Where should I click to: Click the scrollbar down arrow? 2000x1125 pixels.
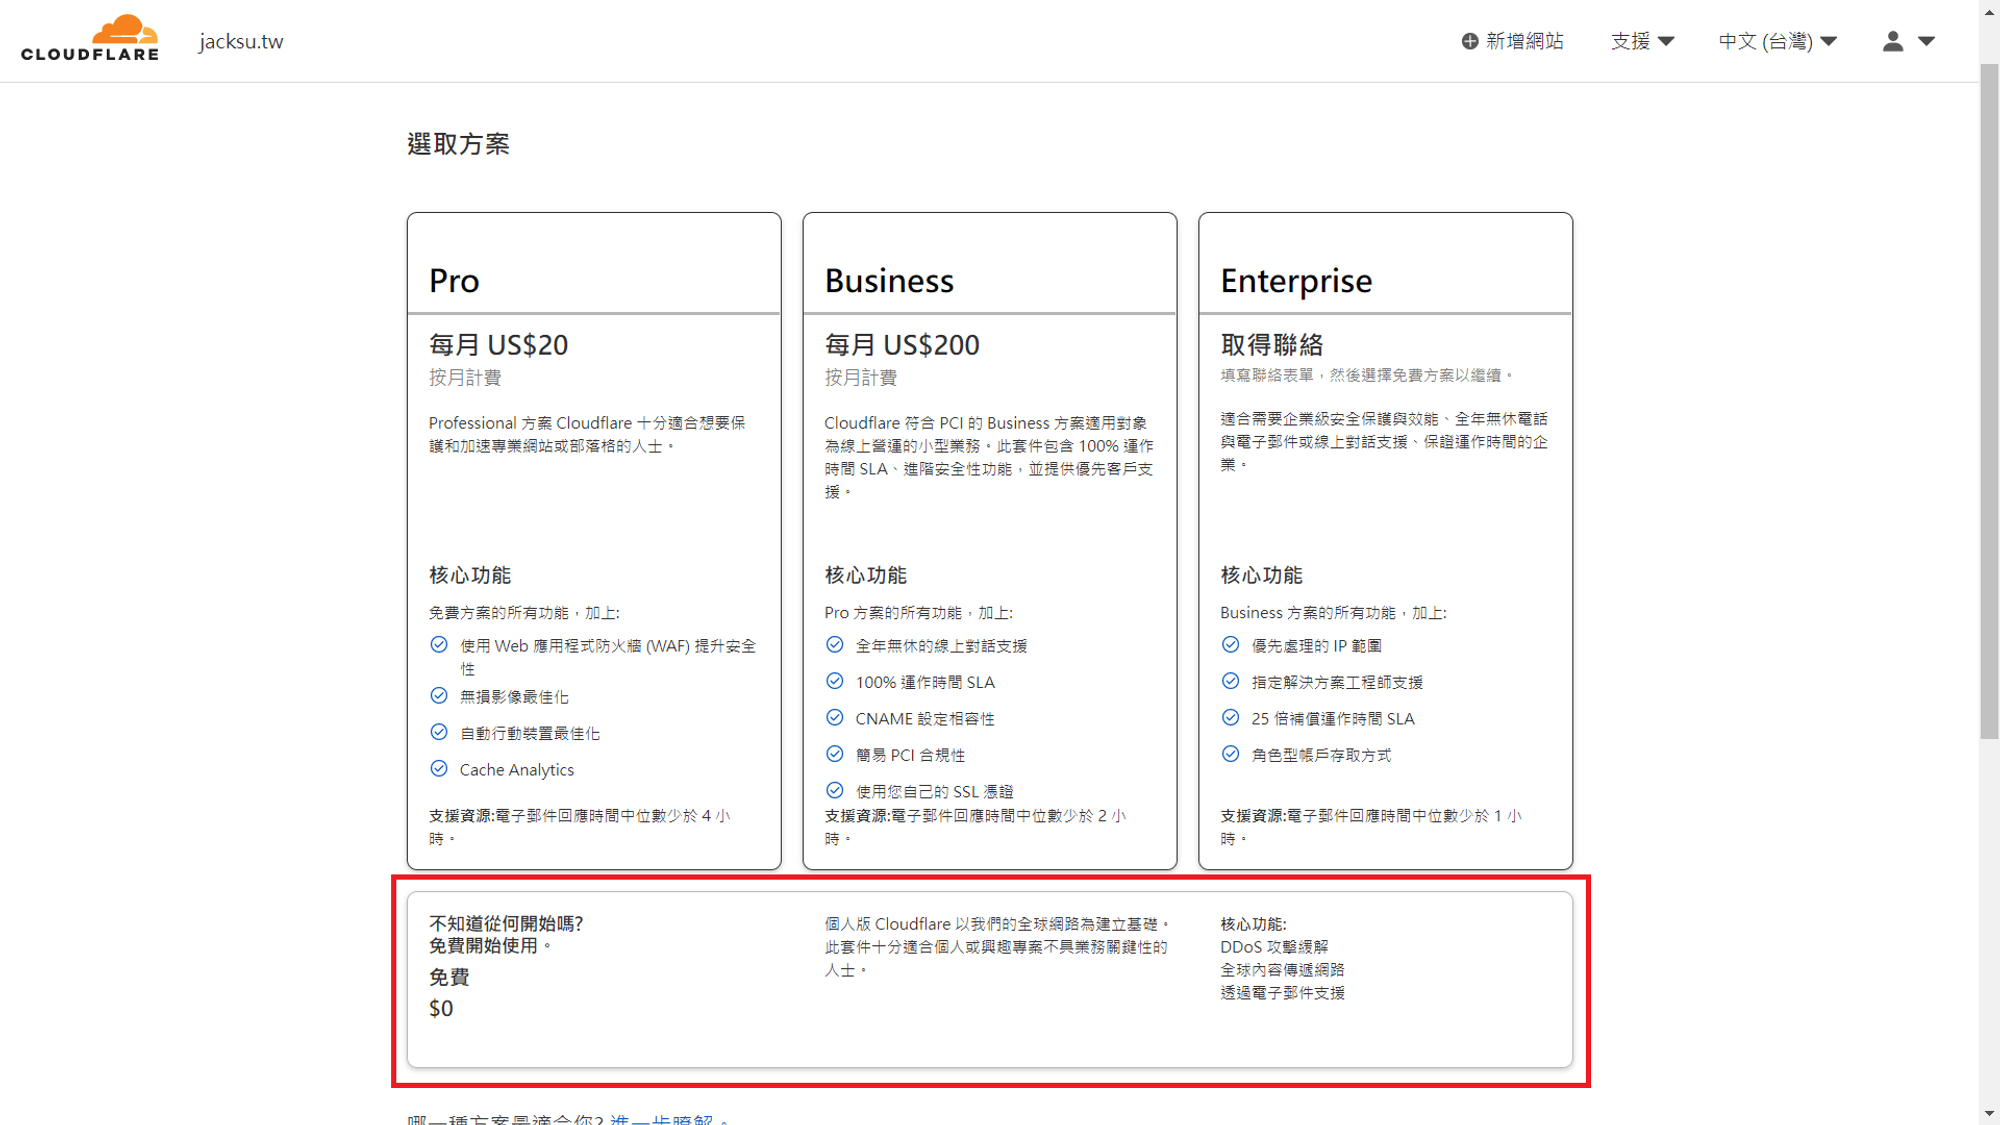[1989, 1114]
